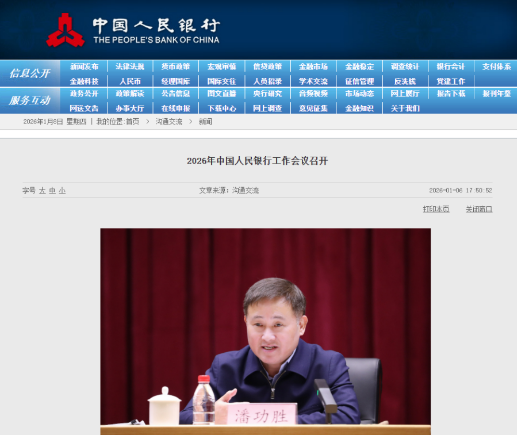Open 网上调查 section
Viewport: 517px width, 435px height.
[x=267, y=108]
